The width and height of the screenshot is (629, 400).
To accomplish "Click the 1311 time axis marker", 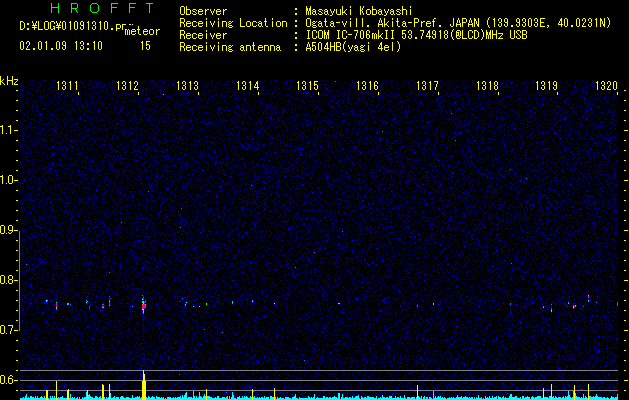I will pyautogui.click(x=67, y=86).
